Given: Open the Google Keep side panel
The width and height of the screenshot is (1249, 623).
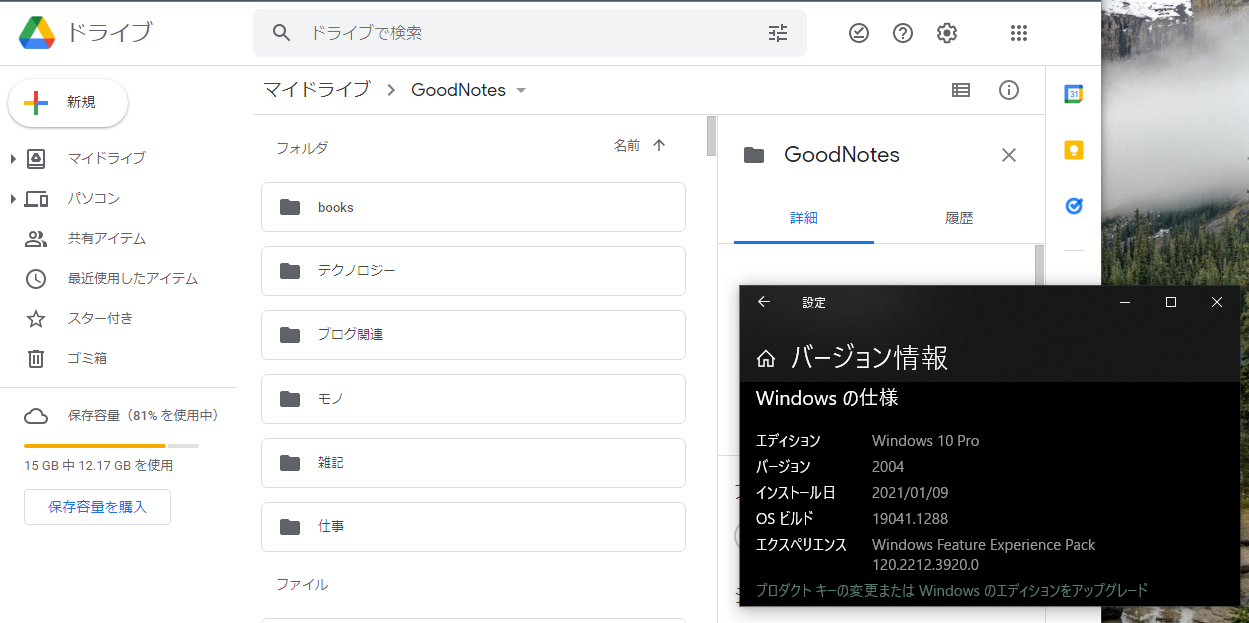Looking at the screenshot, I should click(x=1073, y=149).
